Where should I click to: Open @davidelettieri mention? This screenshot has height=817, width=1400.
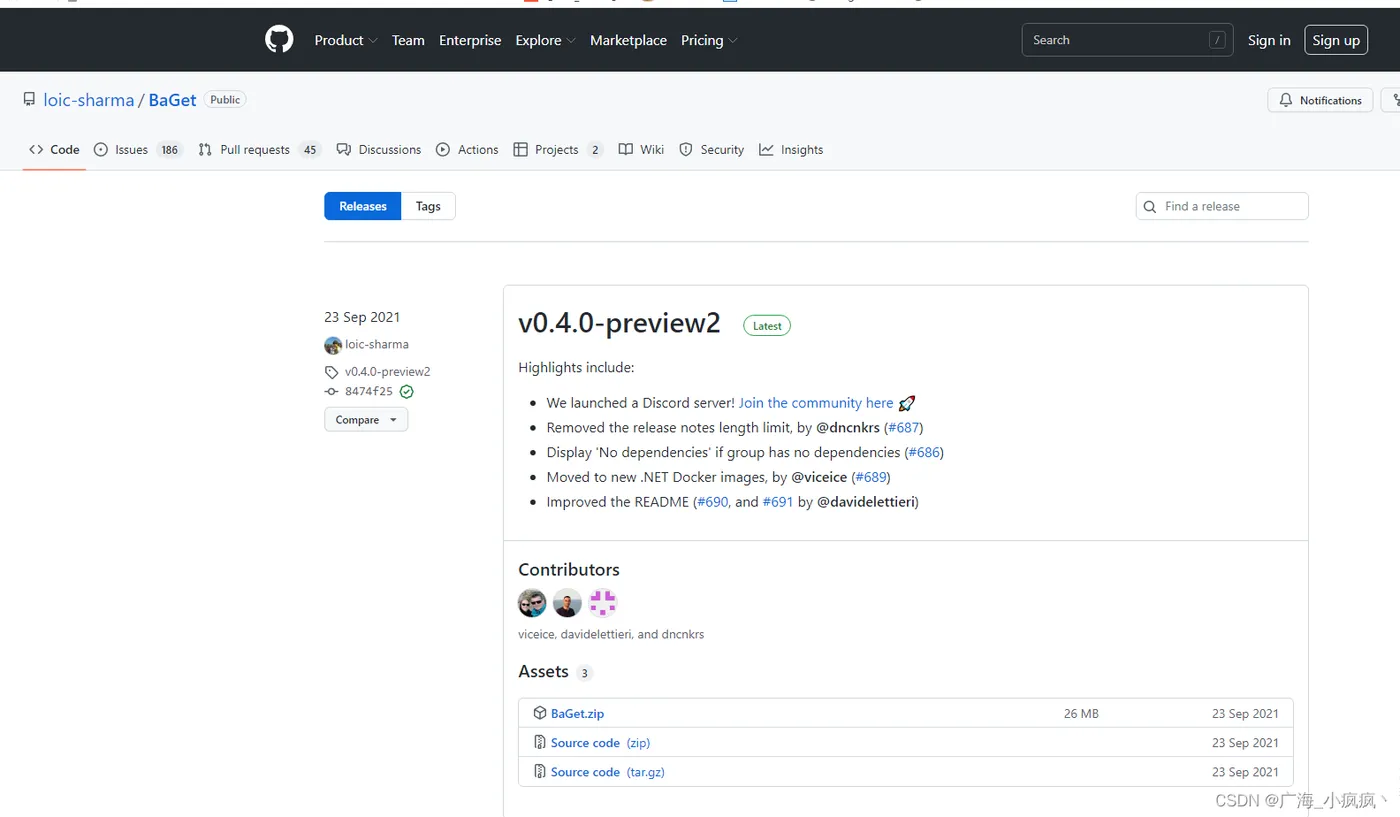(x=866, y=502)
